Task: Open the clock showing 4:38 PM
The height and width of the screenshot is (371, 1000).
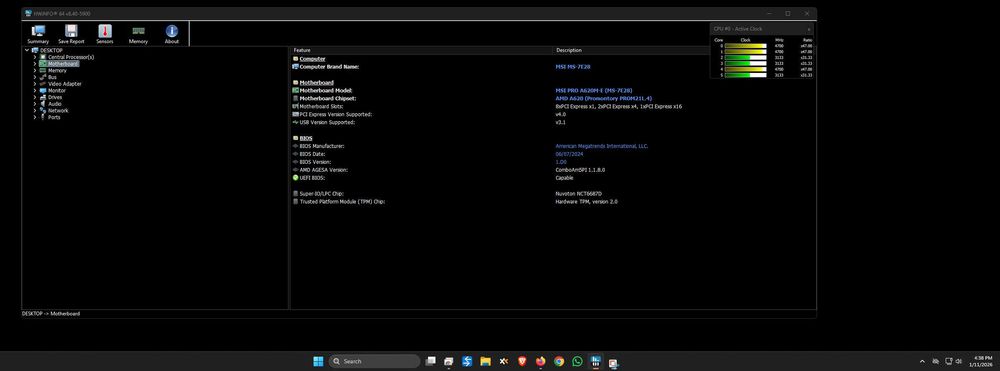Action: (980, 361)
